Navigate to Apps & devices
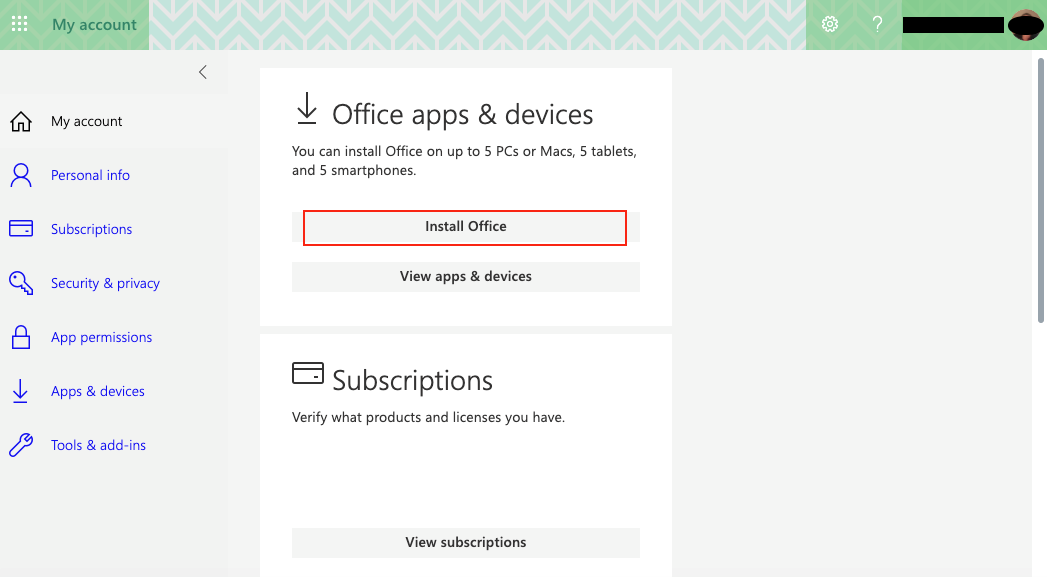 (97, 391)
